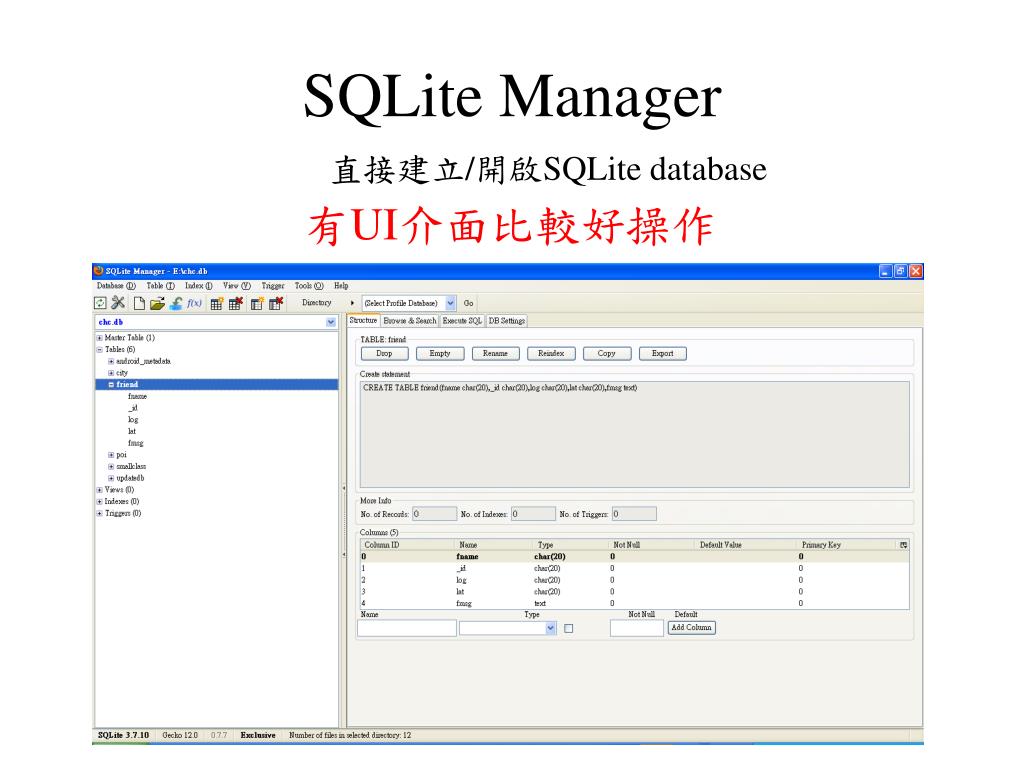Click the Reindex button
Image resolution: width=1024 pixels, height=768 pixels.
551,354
